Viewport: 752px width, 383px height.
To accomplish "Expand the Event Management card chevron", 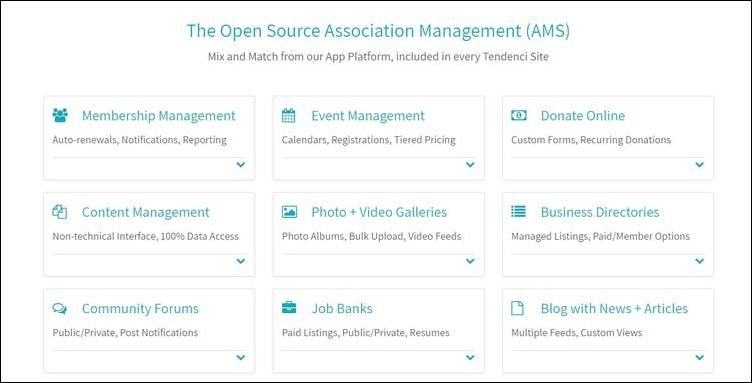I will click(x=470, y=164).
